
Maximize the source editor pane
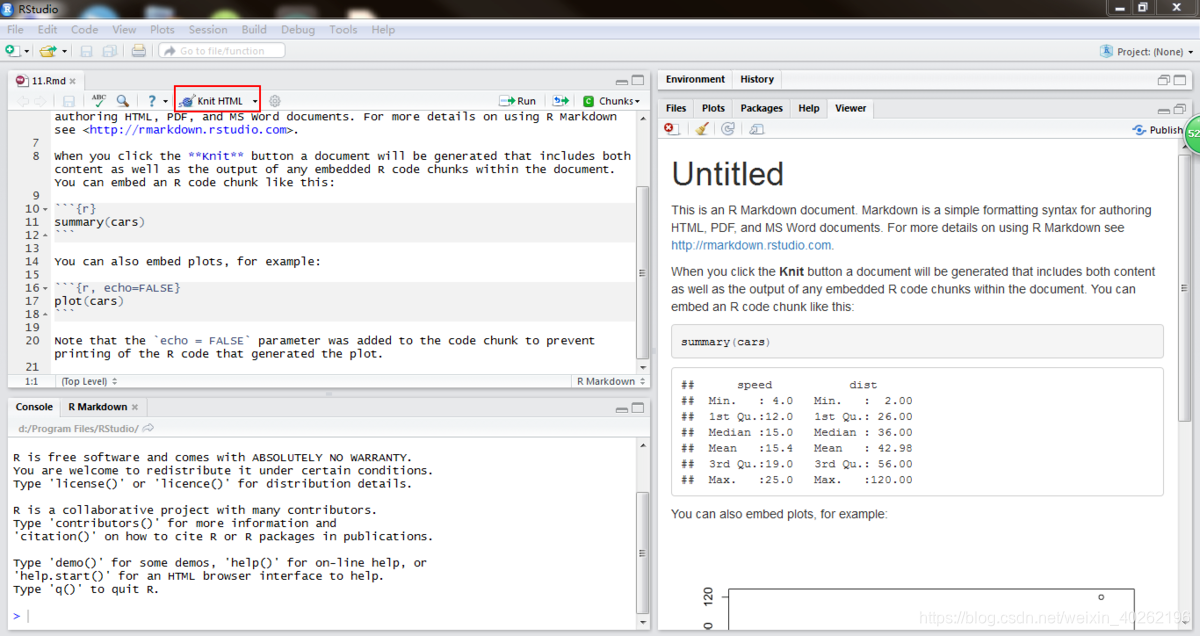point(638,81)
